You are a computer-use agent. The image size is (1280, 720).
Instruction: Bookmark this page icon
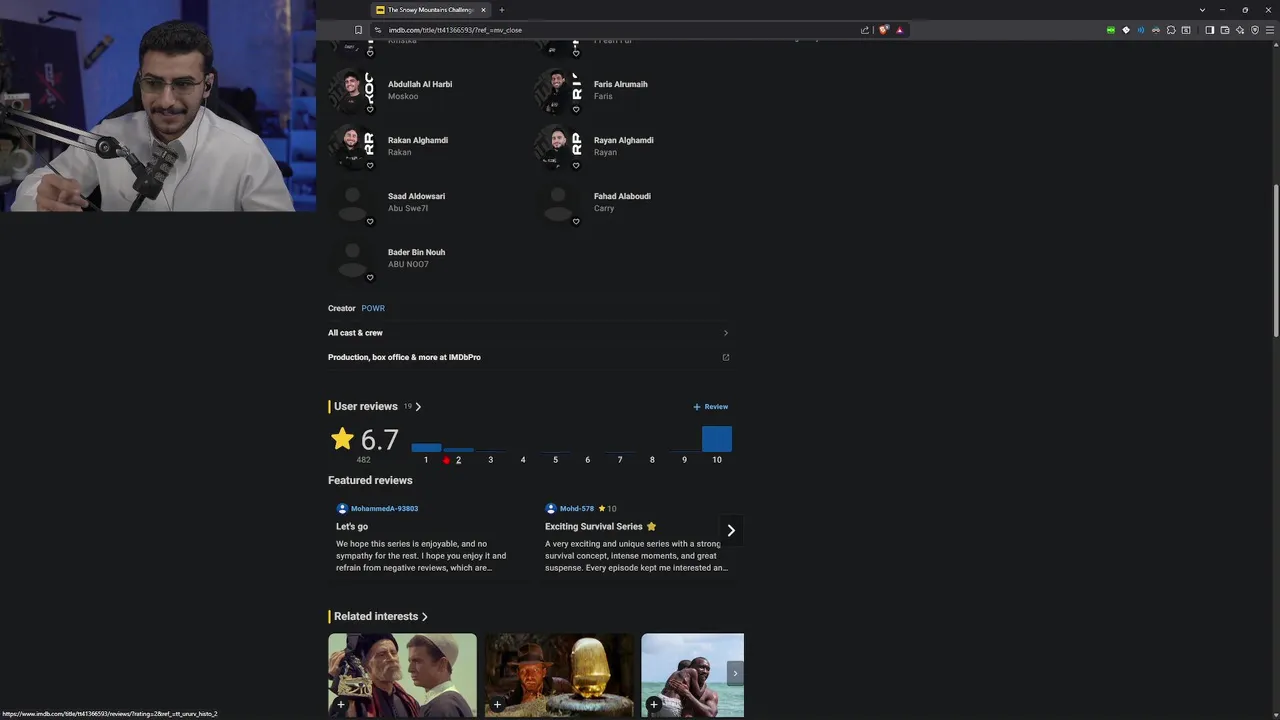tap(359, 30)
